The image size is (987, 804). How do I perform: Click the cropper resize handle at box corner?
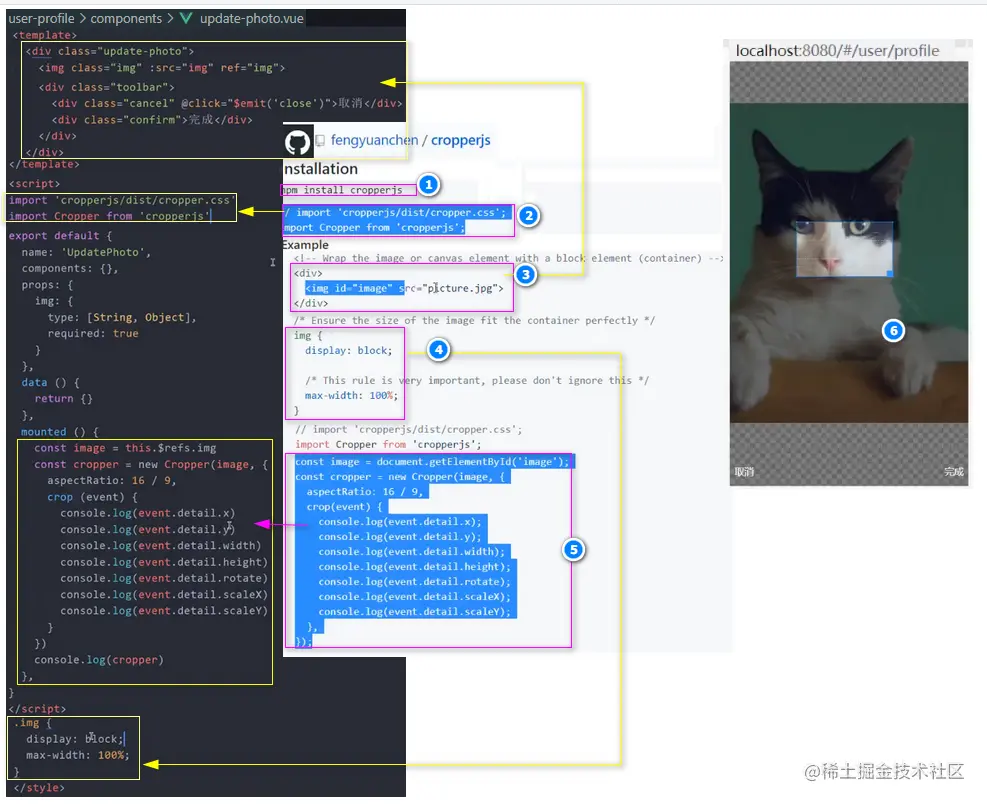tap(889, 273)
